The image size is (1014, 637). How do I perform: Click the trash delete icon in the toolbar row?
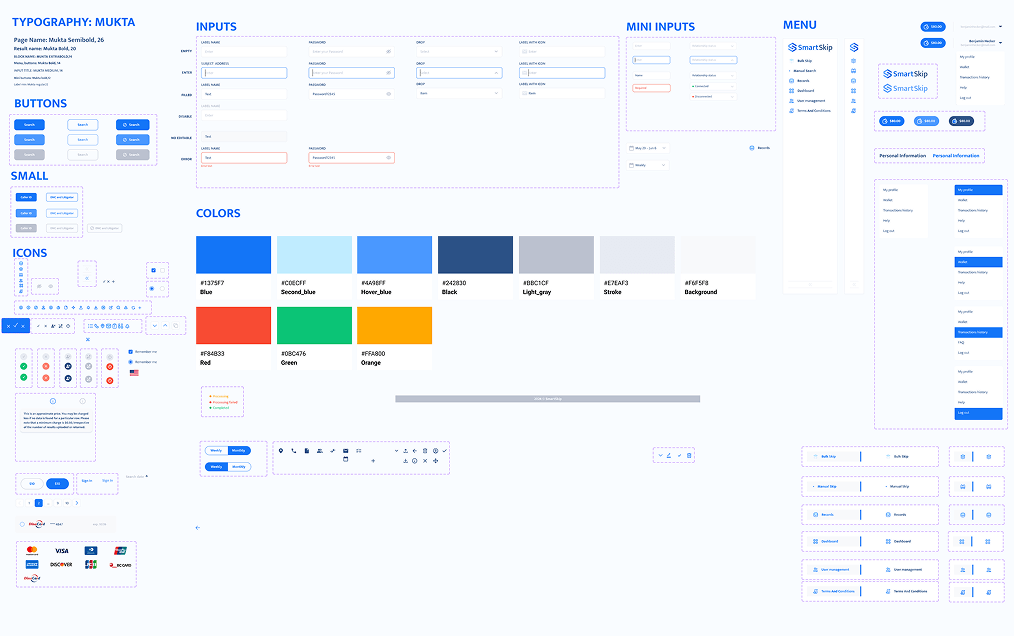[425, 450]
